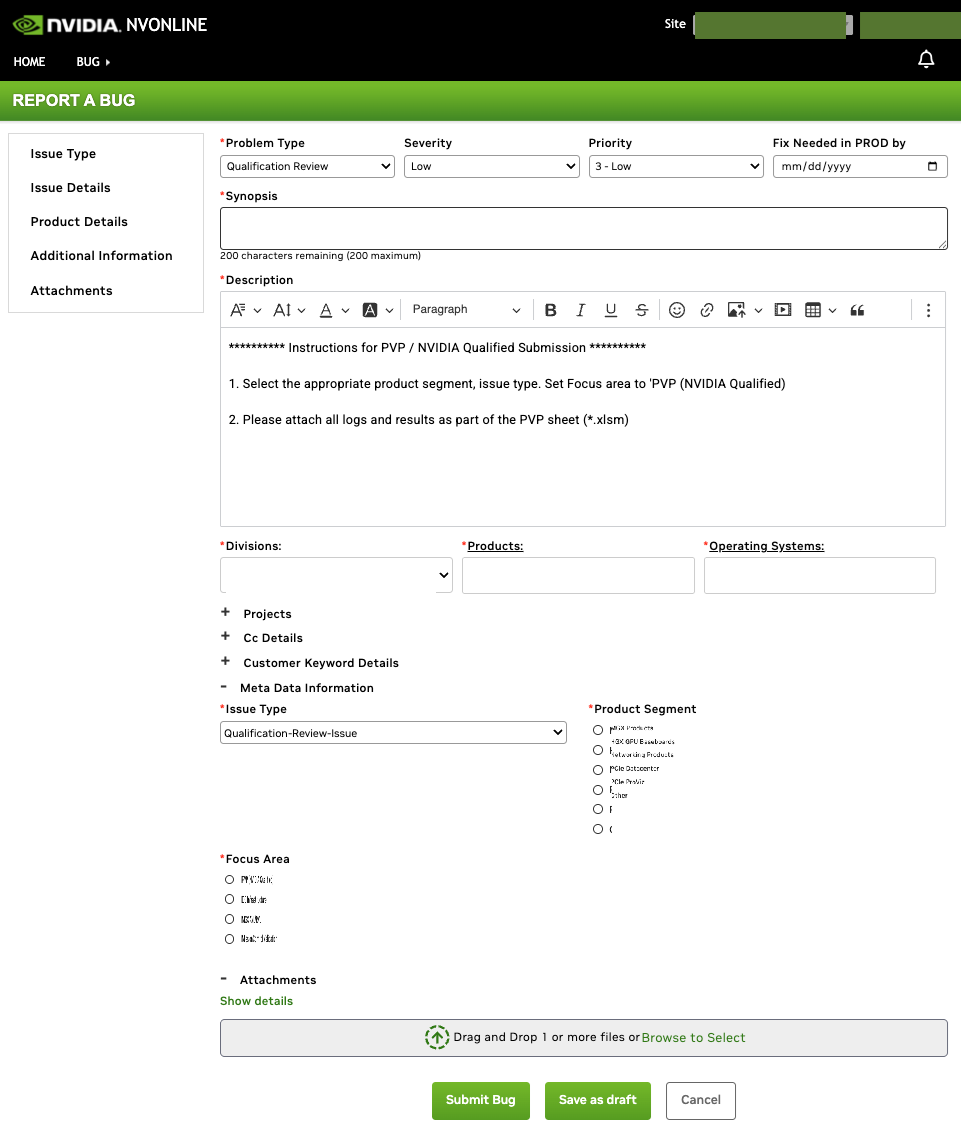
Task: Jump to Product Details in sidebar
Action: (x=79, y=222)
